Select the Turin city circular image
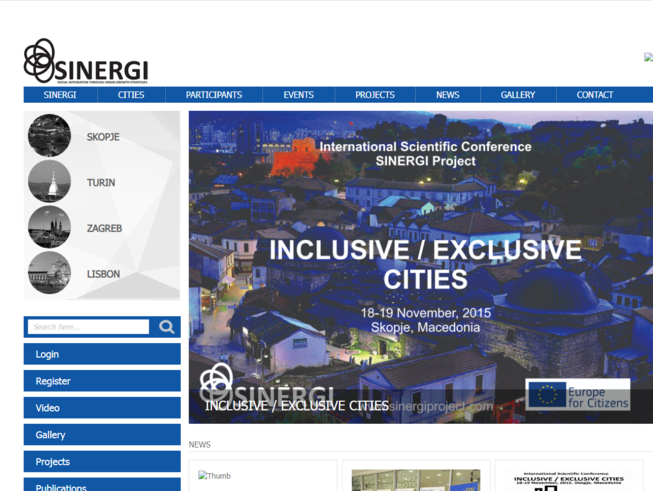Image resolution: width=653 pixels, height=491 pixels. click(x=49, y=182)
